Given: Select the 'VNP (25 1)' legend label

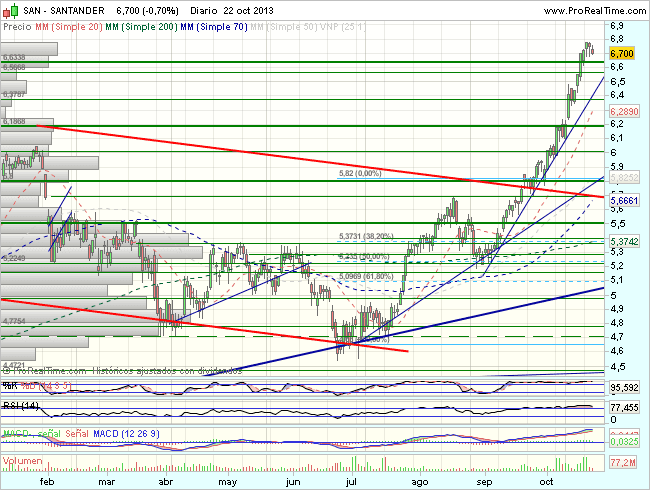Looking at the screenshot, I should [343, 27].
